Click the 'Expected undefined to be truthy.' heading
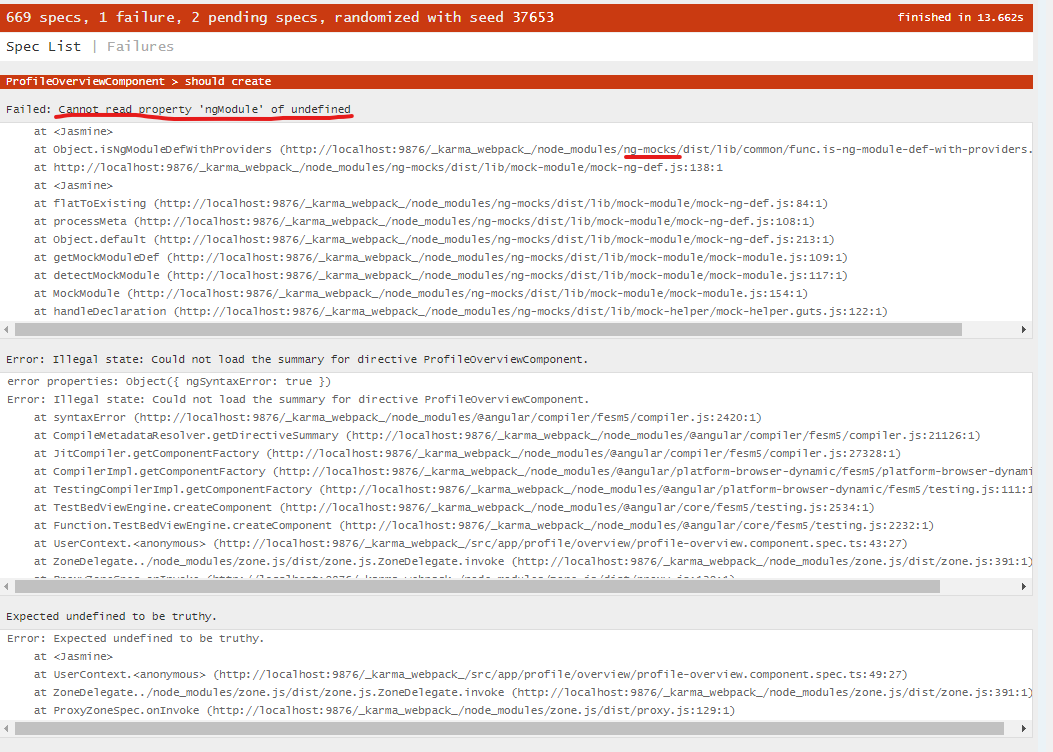The image size is (1053, 752). click(111, 617)
